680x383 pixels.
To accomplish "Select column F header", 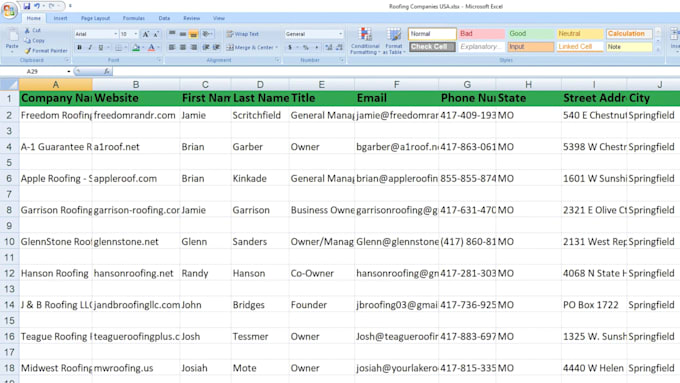I will tap(396, 85).
